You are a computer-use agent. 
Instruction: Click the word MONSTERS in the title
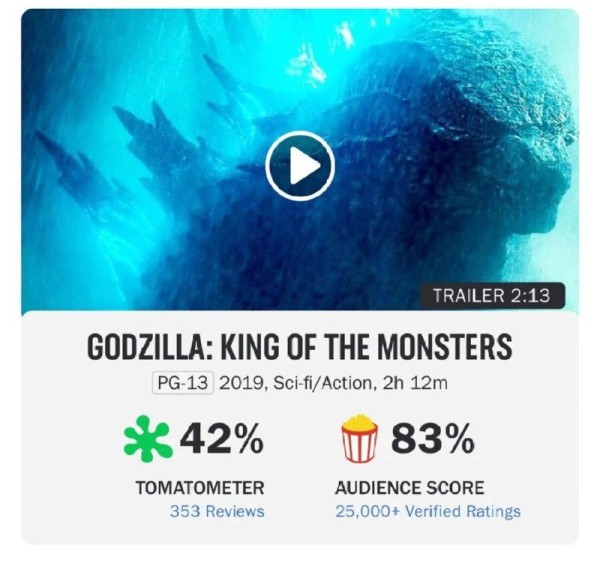pyautogui.click(x=445, y=347)
